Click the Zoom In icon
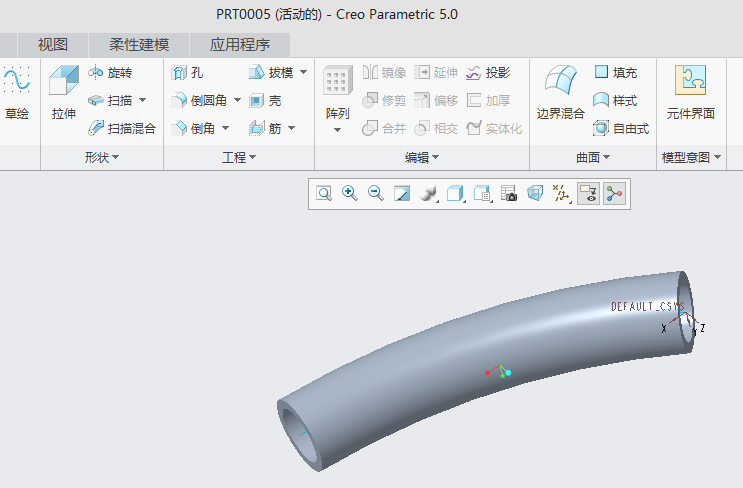 [x=350, y=193]
